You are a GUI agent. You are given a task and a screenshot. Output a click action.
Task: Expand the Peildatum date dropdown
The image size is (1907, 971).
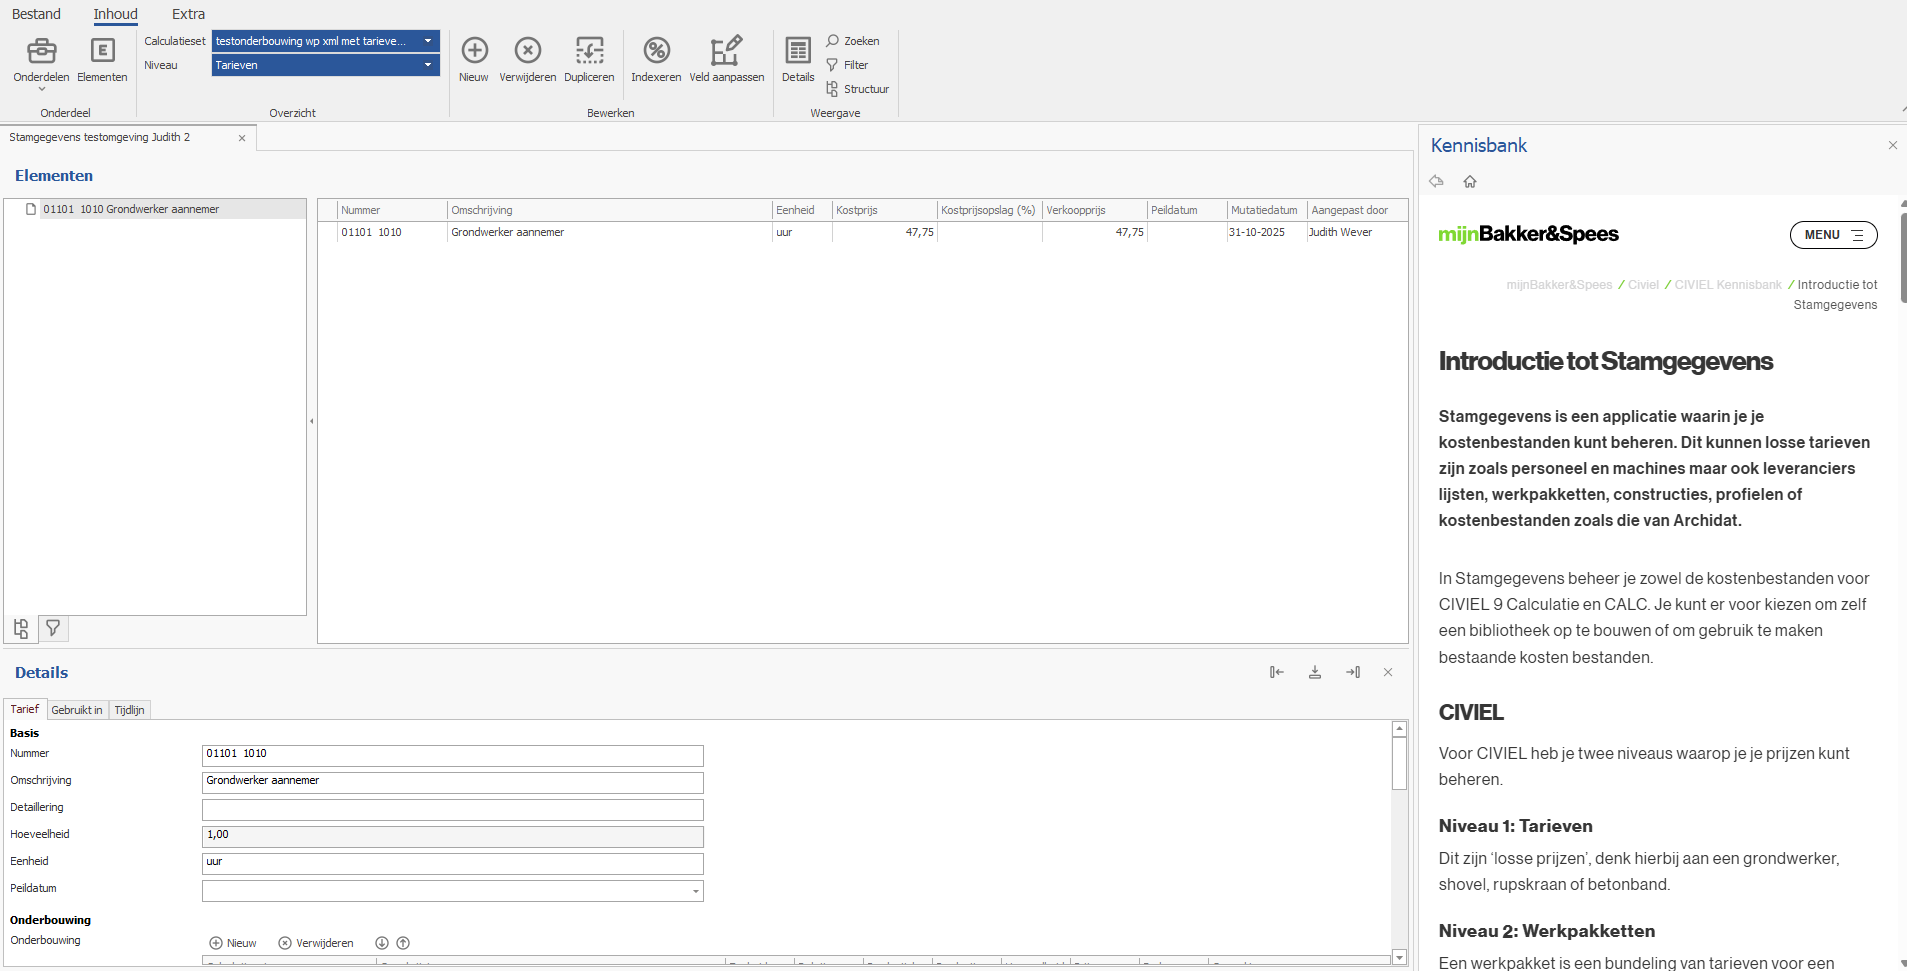(x=695, y=891)
